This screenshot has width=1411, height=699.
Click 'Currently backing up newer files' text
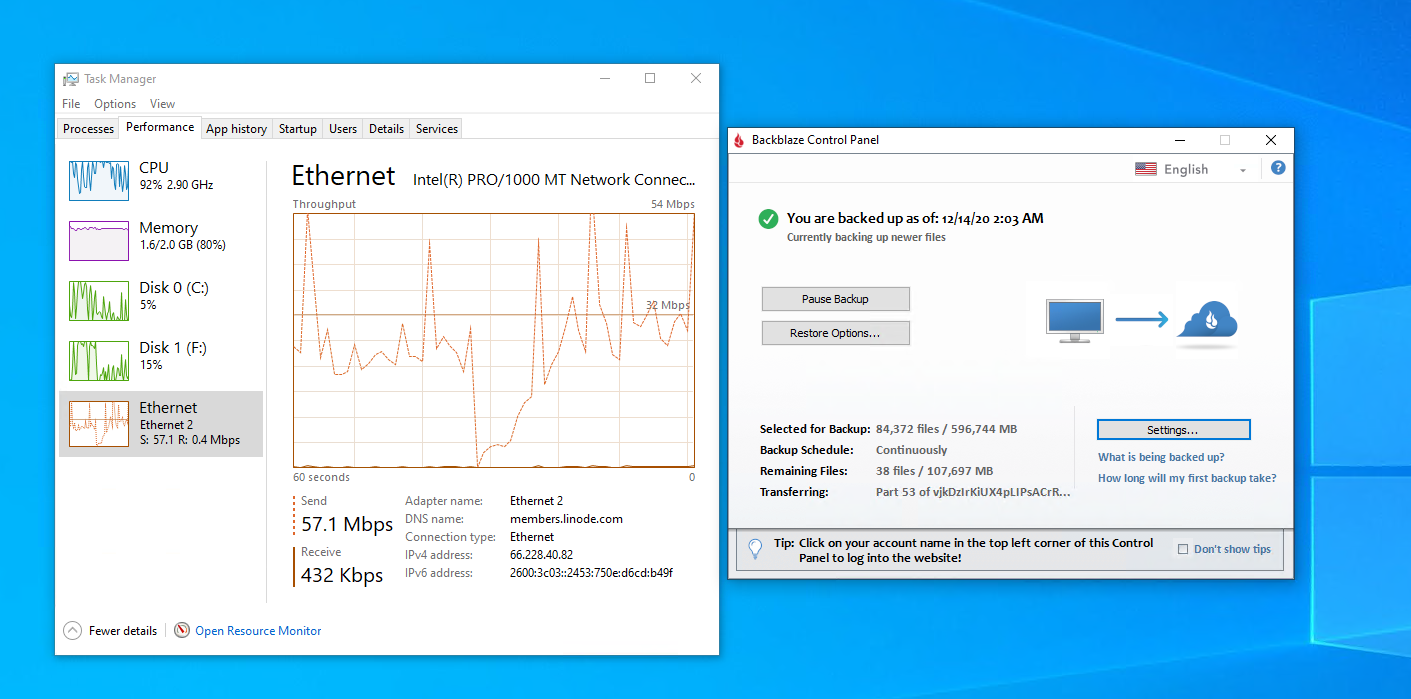866,237
